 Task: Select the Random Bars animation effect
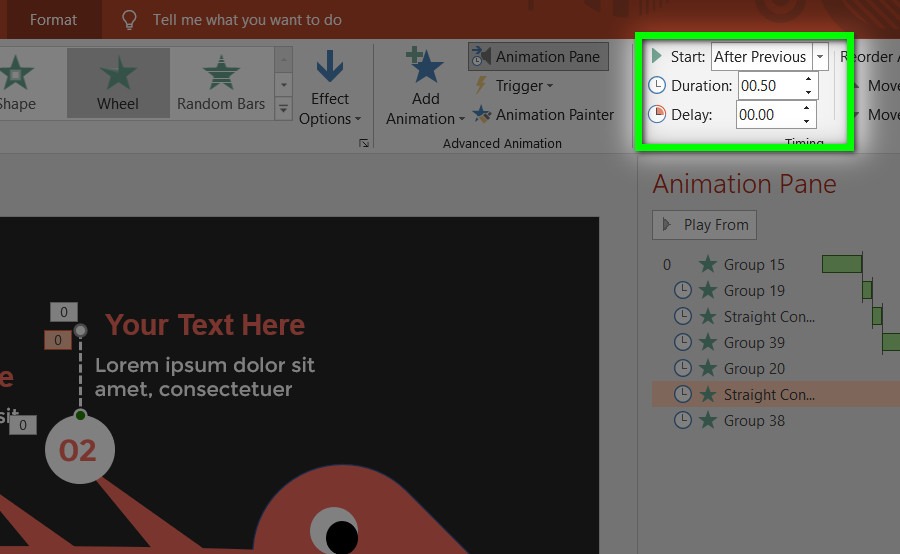(220, 83)
